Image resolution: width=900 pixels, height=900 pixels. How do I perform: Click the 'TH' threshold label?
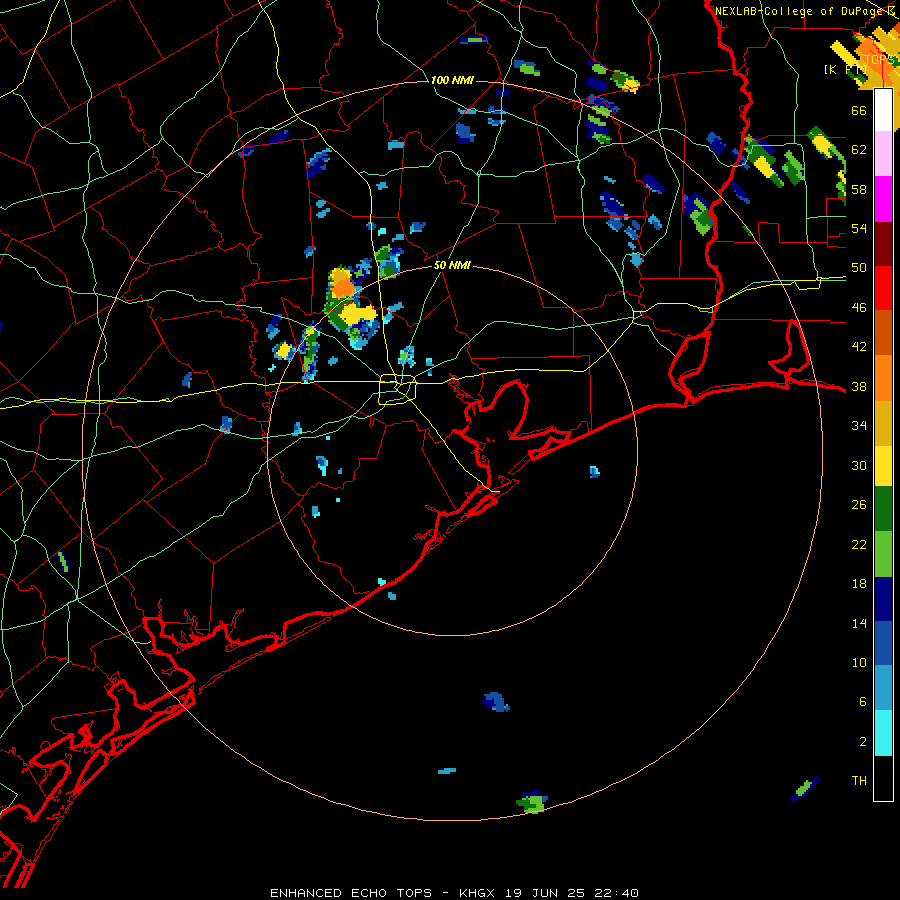tap(859, 781)
